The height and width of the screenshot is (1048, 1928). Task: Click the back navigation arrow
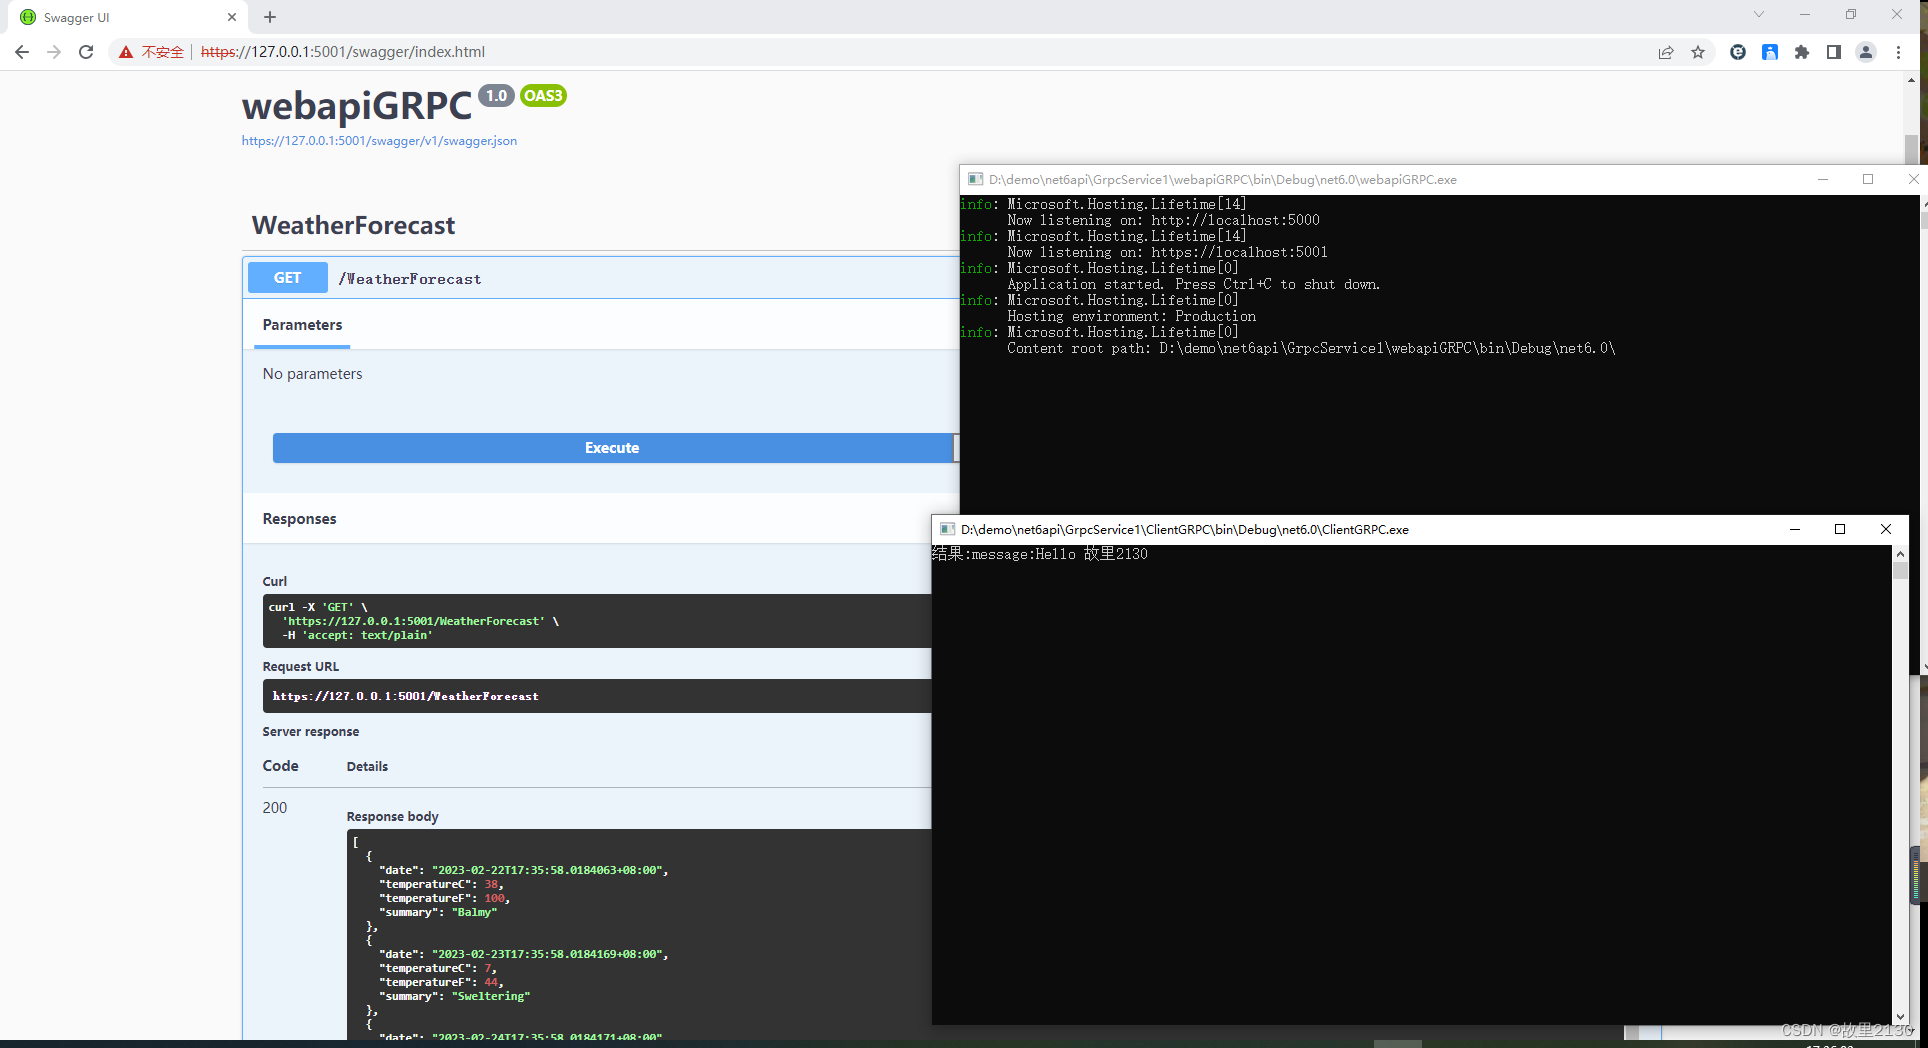click(22, 52)
